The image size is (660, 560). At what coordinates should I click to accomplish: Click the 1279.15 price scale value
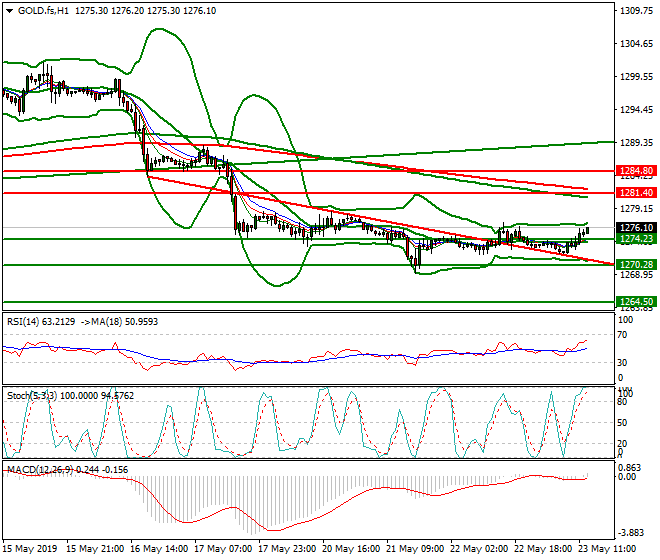[x=637, y=209]
